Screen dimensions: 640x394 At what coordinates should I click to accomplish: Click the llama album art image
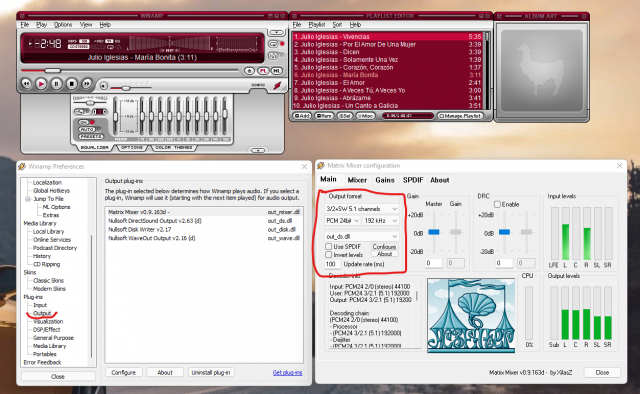542,70
